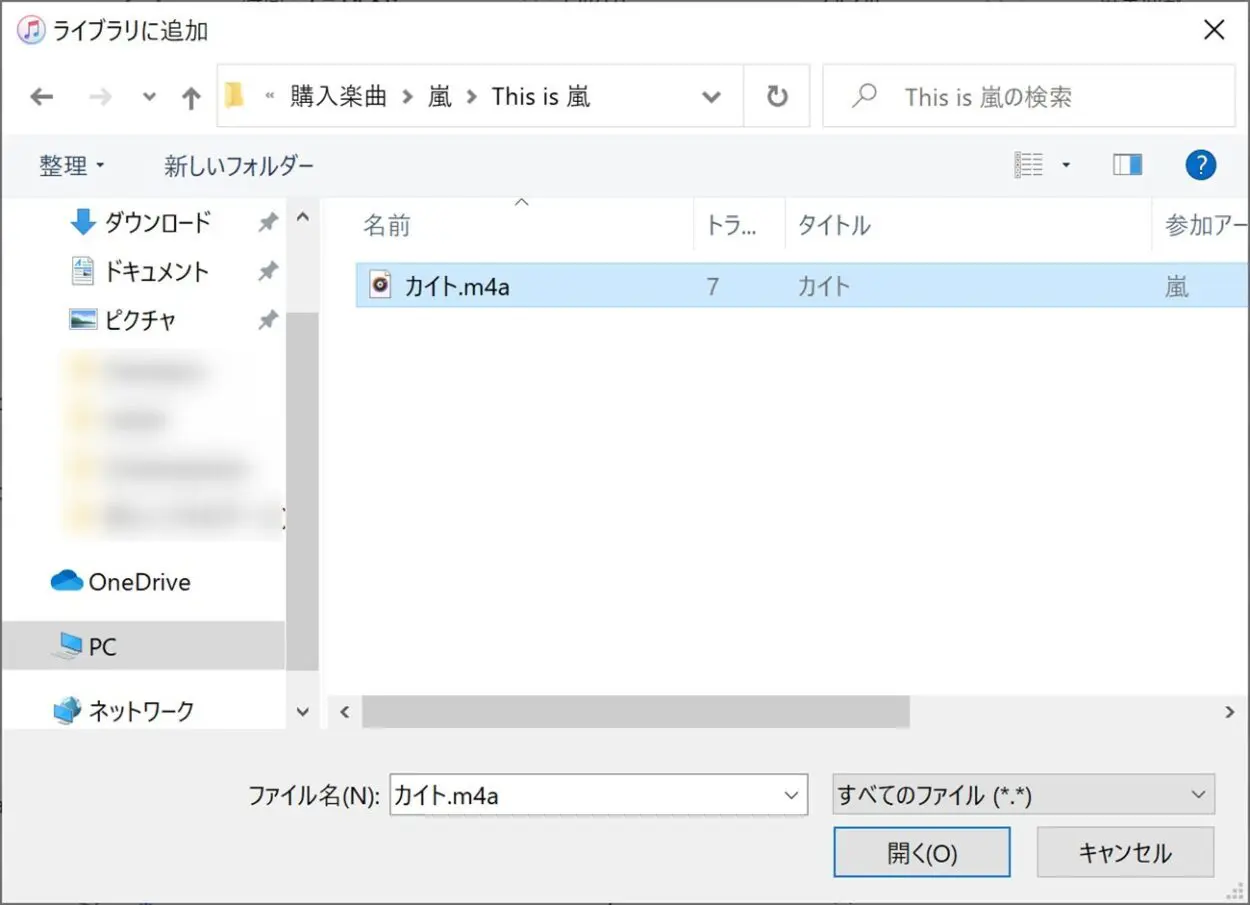Click the pin icon beside ドキュメント

point(268,272)
